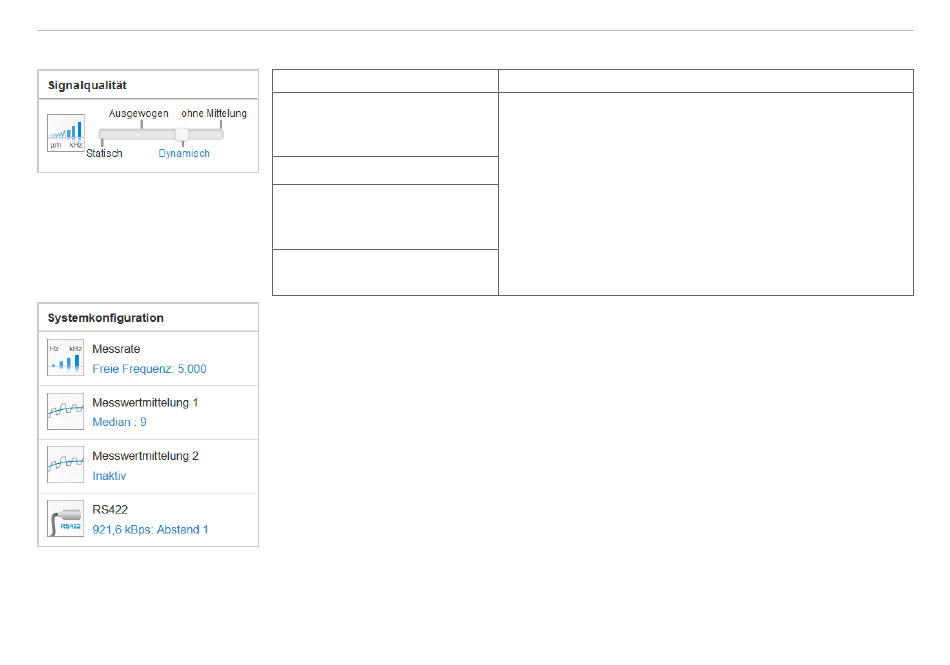The height and width of the screenshot is (665, 950).
Task: Click the Signalqualität panel header
Action: pyautogui.click(x=148, y=85)
